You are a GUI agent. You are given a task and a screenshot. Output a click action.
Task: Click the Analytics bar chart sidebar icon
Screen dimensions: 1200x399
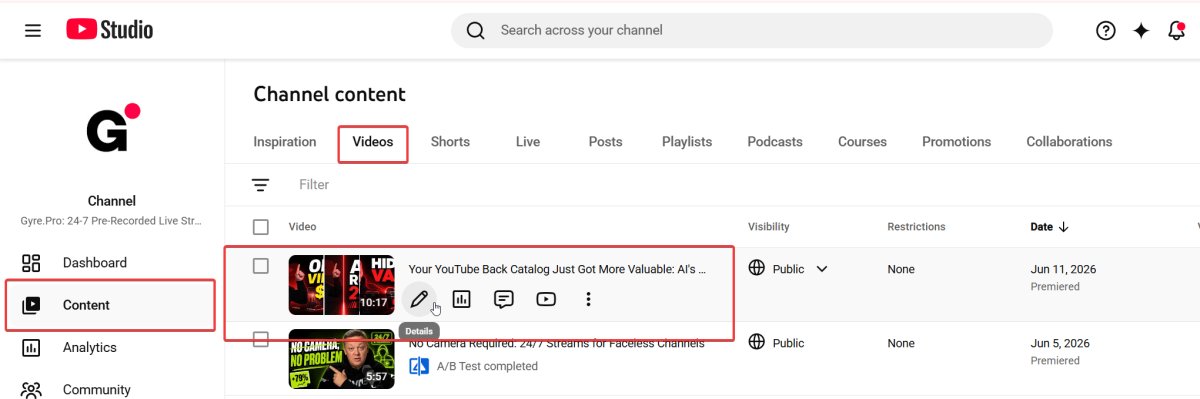31,347
